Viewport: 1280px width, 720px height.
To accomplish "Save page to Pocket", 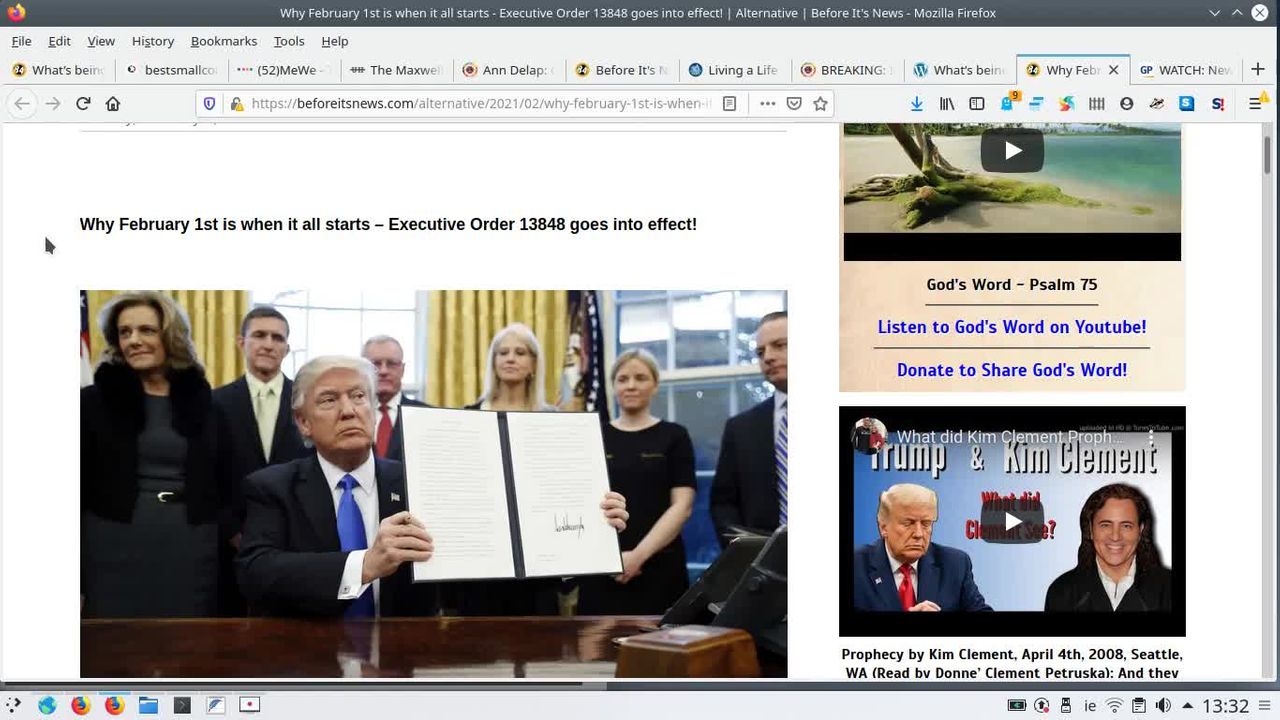I will (x=794, y=104).
